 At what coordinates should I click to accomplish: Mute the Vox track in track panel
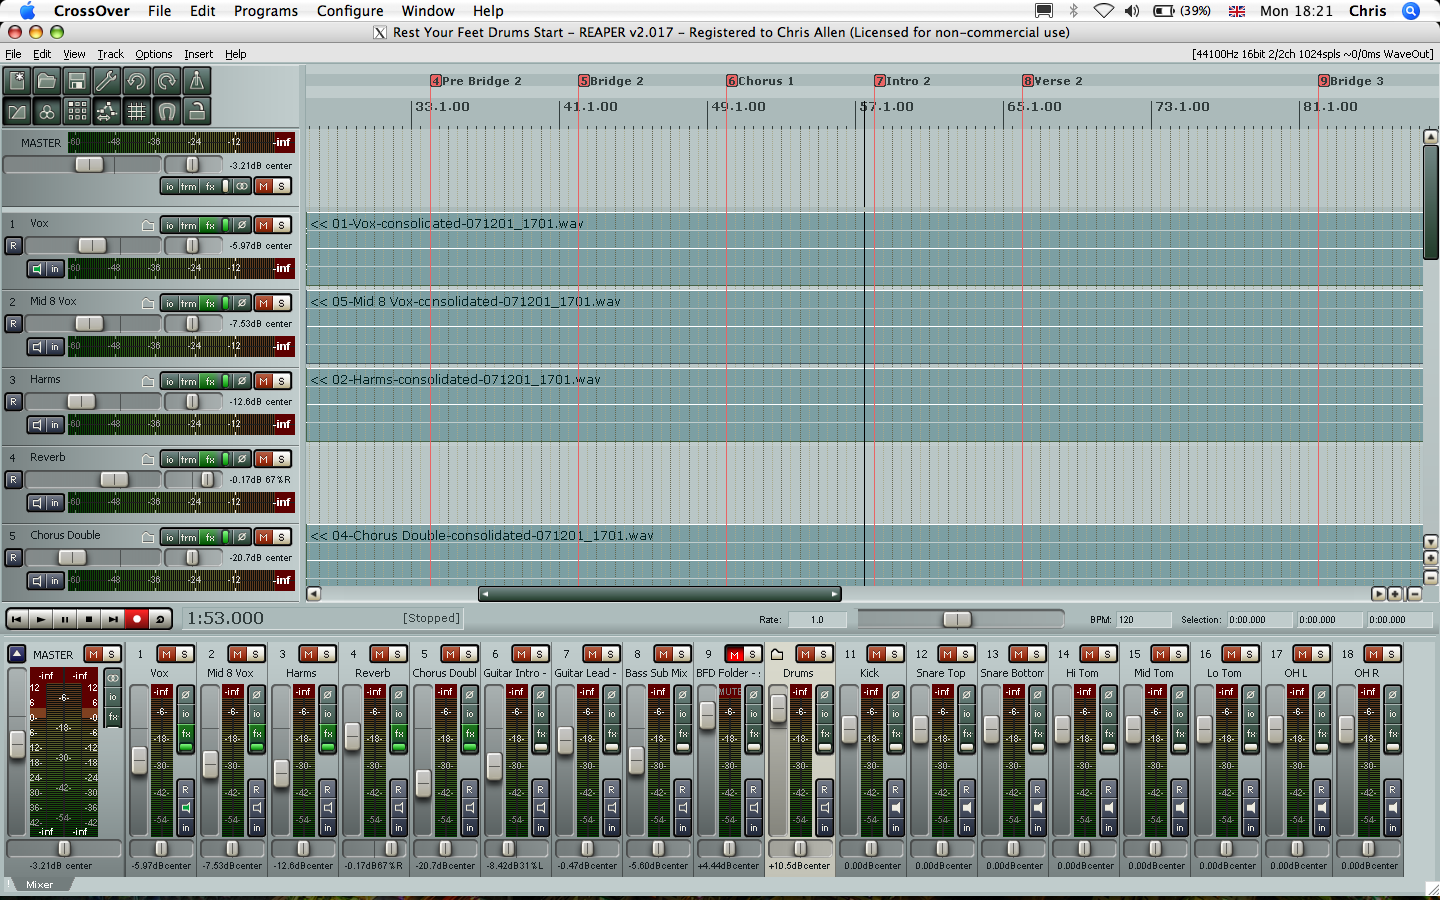[263, 225]
